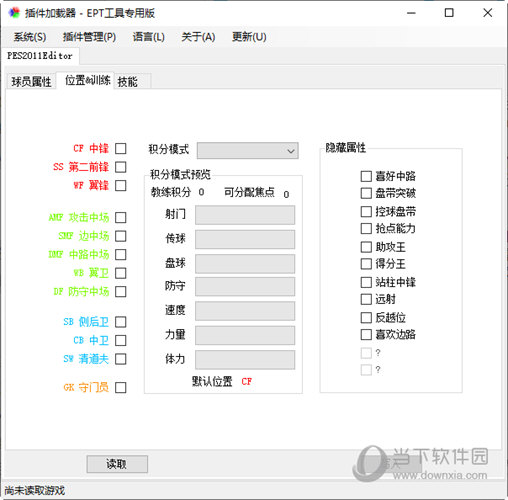This screenshot has height=500, width=508.
Task: Open the 系统(S) menu
Action: [30, 37]
